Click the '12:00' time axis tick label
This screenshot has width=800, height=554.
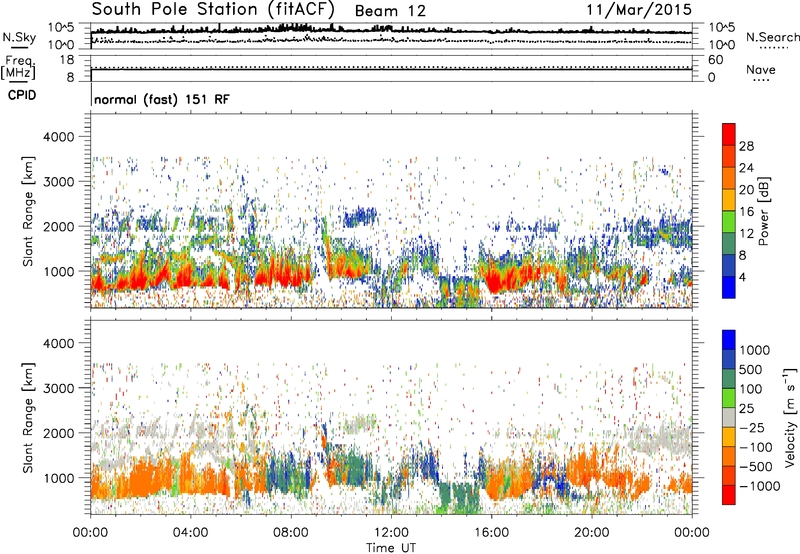point(391,533)
